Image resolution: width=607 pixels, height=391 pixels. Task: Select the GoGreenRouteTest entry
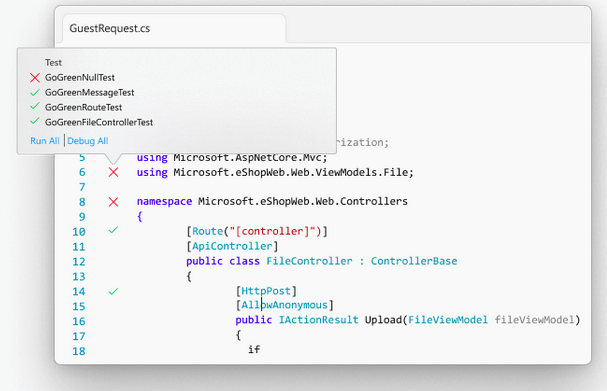[x=83, y=107]
